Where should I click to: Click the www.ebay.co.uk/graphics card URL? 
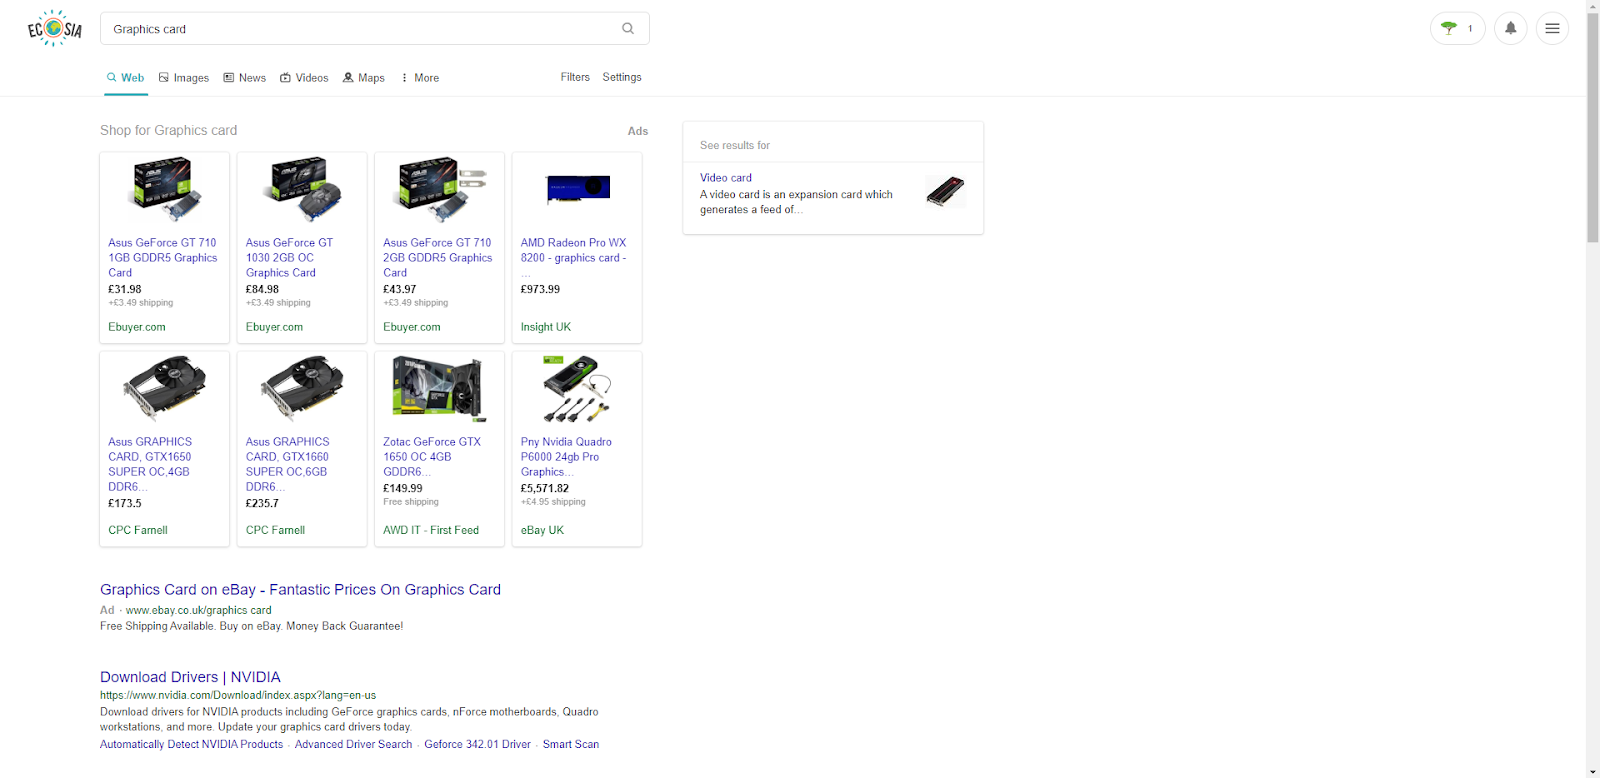(x=199, y=610)
